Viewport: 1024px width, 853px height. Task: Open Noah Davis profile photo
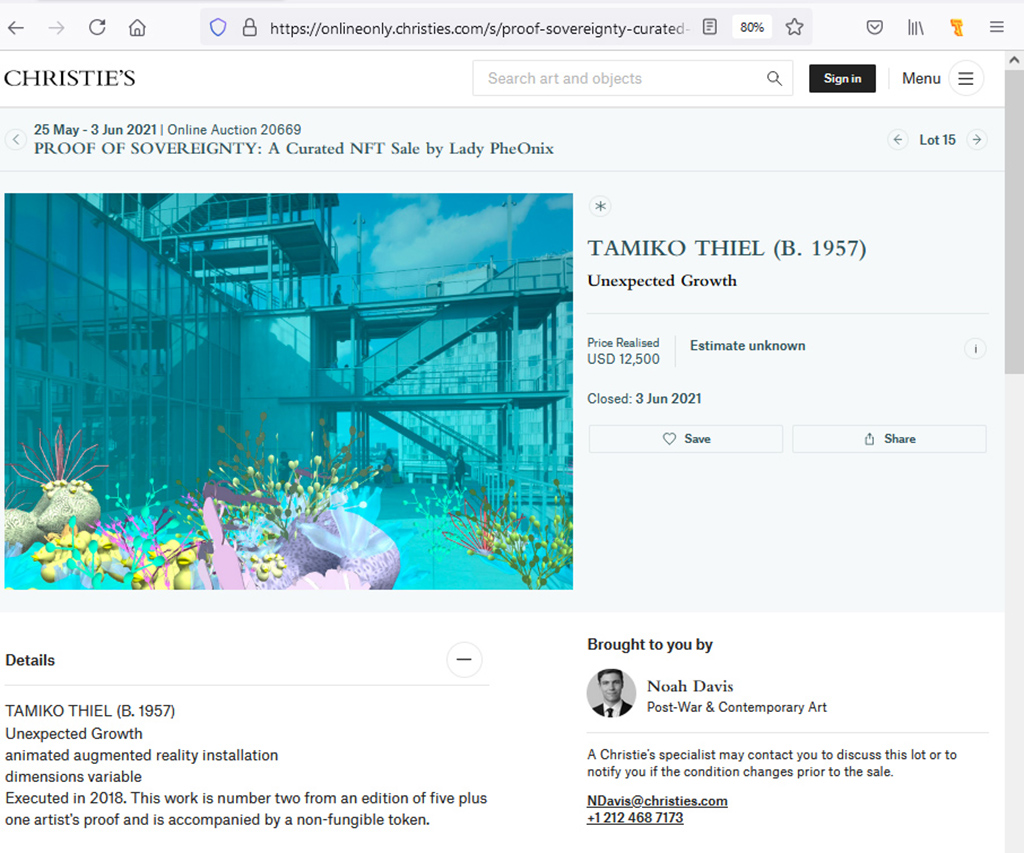(x=611, y=693)
